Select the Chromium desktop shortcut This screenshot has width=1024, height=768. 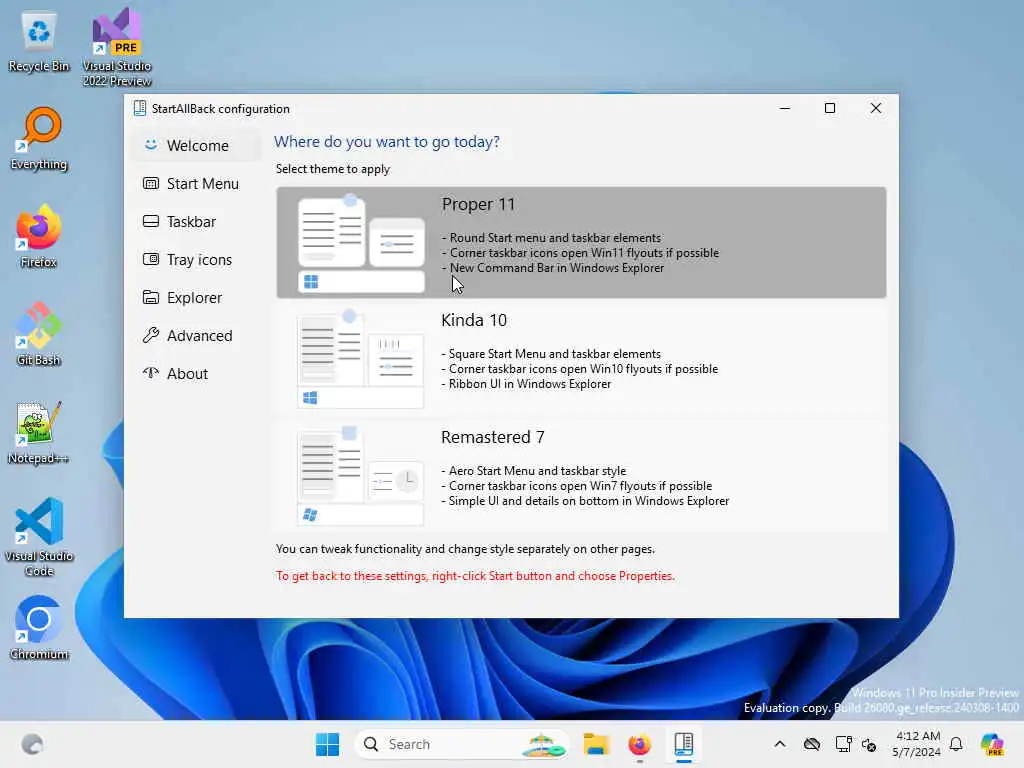pos(39,628)
